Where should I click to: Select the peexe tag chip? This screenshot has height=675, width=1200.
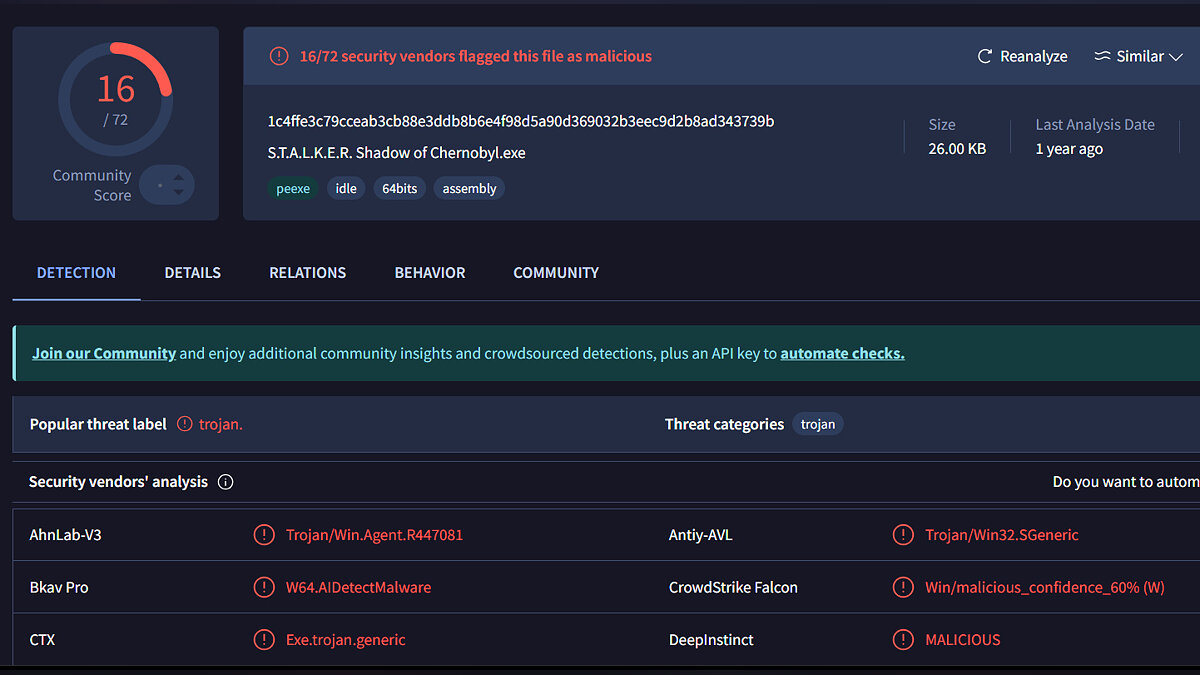(x=293, y=189)
